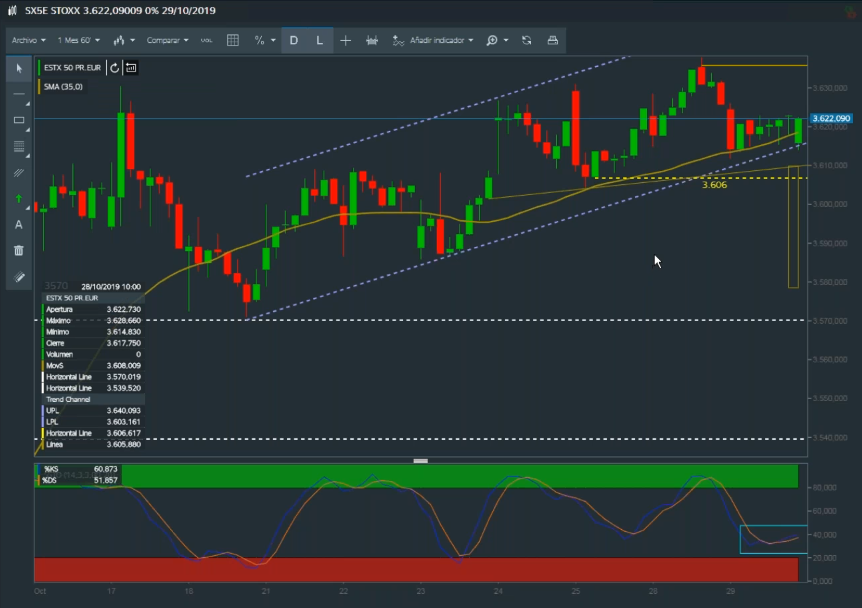Open the percent scale menu

264,41
